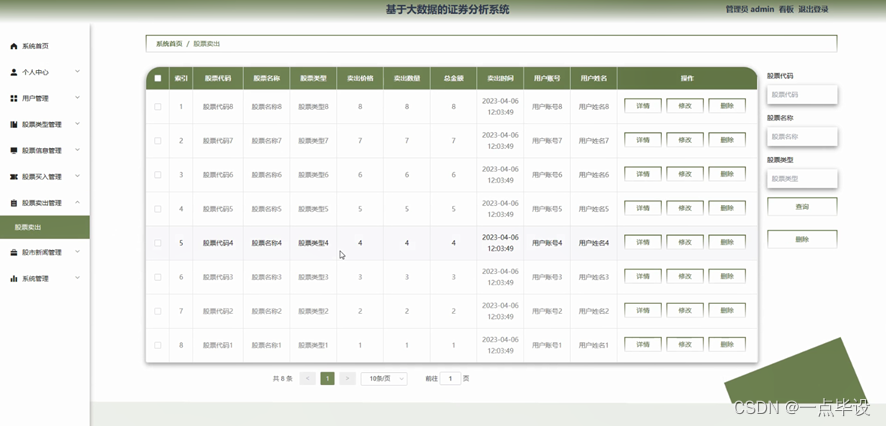Click 管理员 admin label in header
The width and height of the screenshot is (886, 426).
pyautogui.click(x=750, y=9)
